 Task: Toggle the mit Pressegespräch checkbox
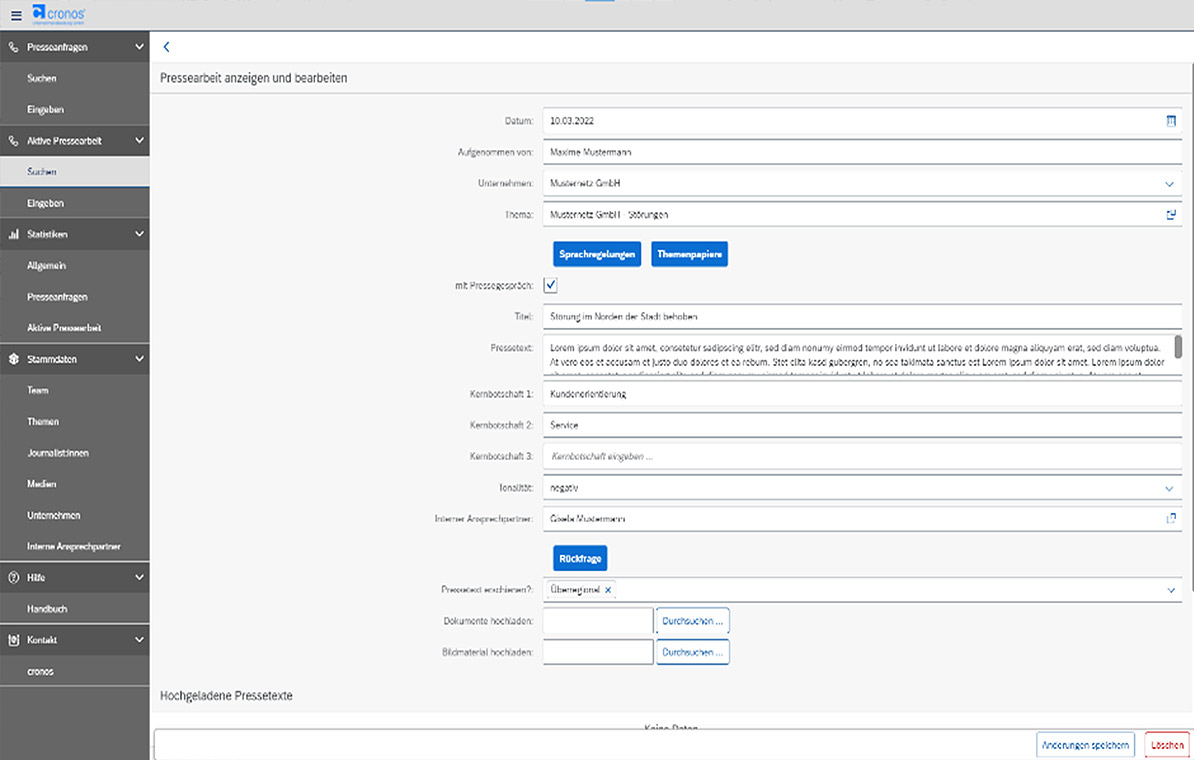tap(551, 286)
